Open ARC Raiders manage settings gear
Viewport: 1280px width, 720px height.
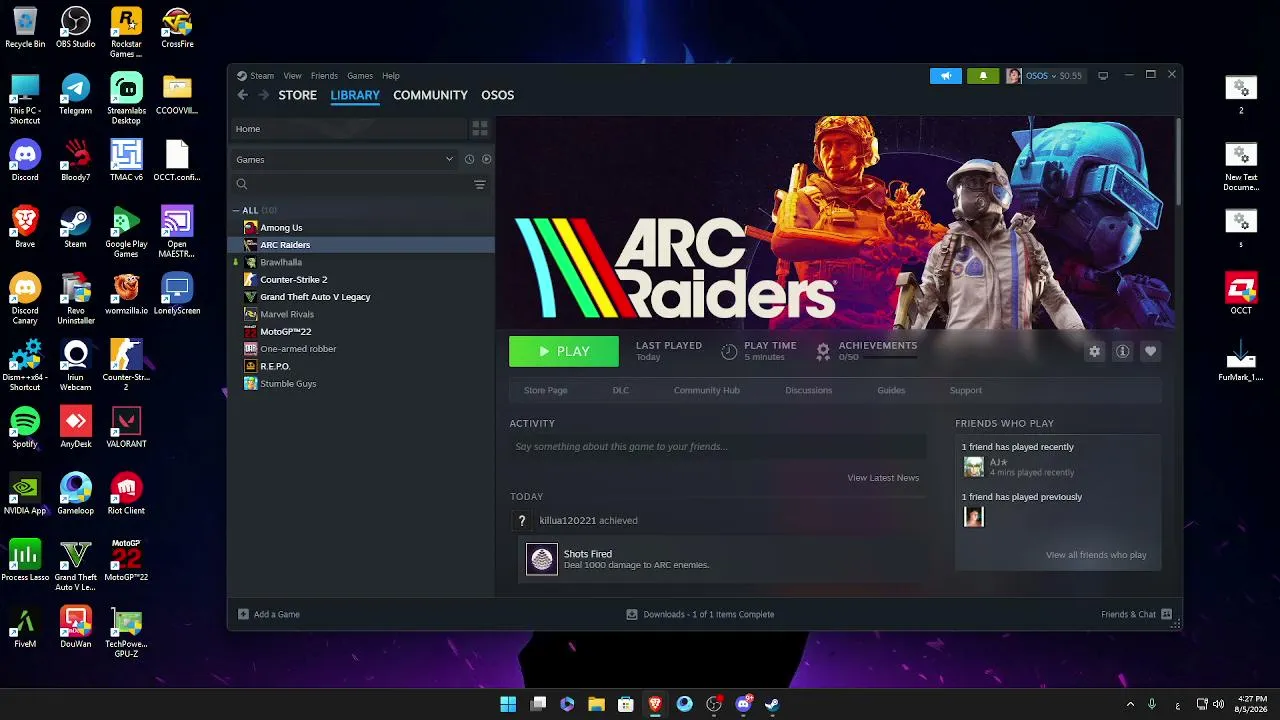point(1095,352)
